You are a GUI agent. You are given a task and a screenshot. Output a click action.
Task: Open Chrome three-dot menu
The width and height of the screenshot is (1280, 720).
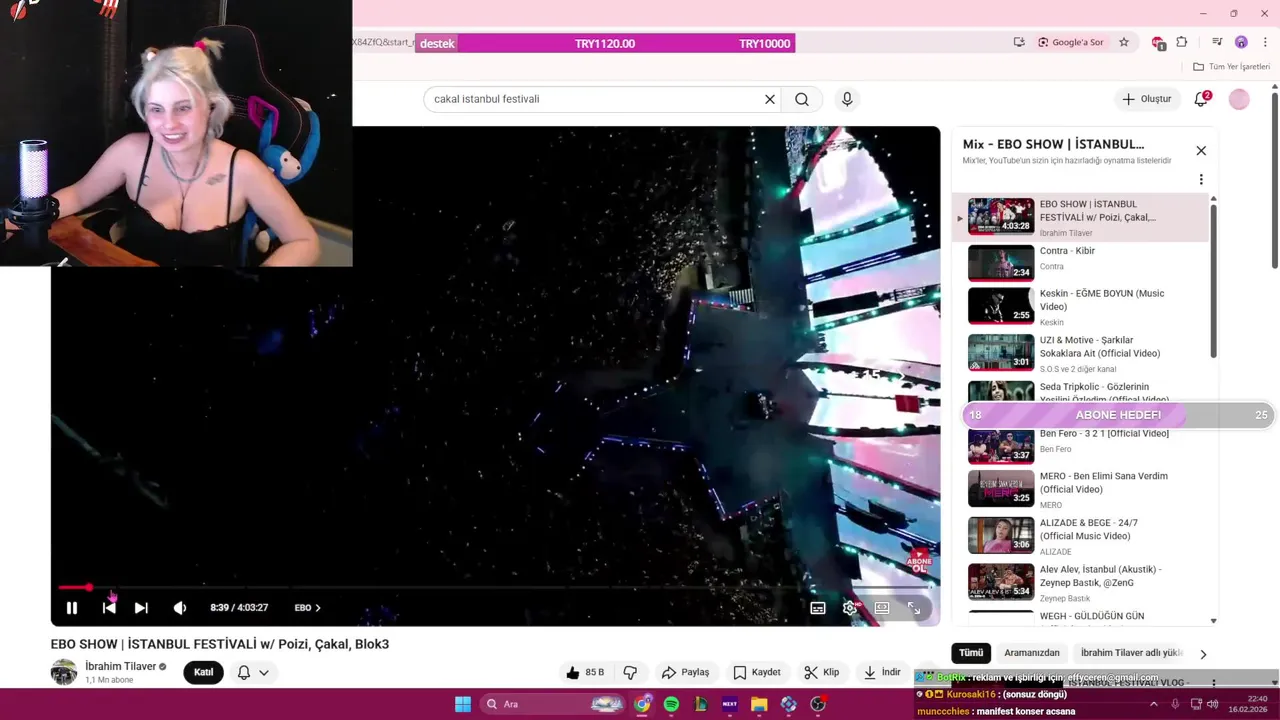pos(1265,42)
